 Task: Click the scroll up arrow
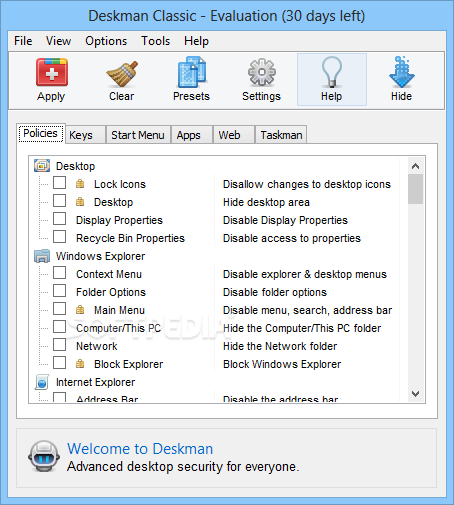tap(415, 166)
